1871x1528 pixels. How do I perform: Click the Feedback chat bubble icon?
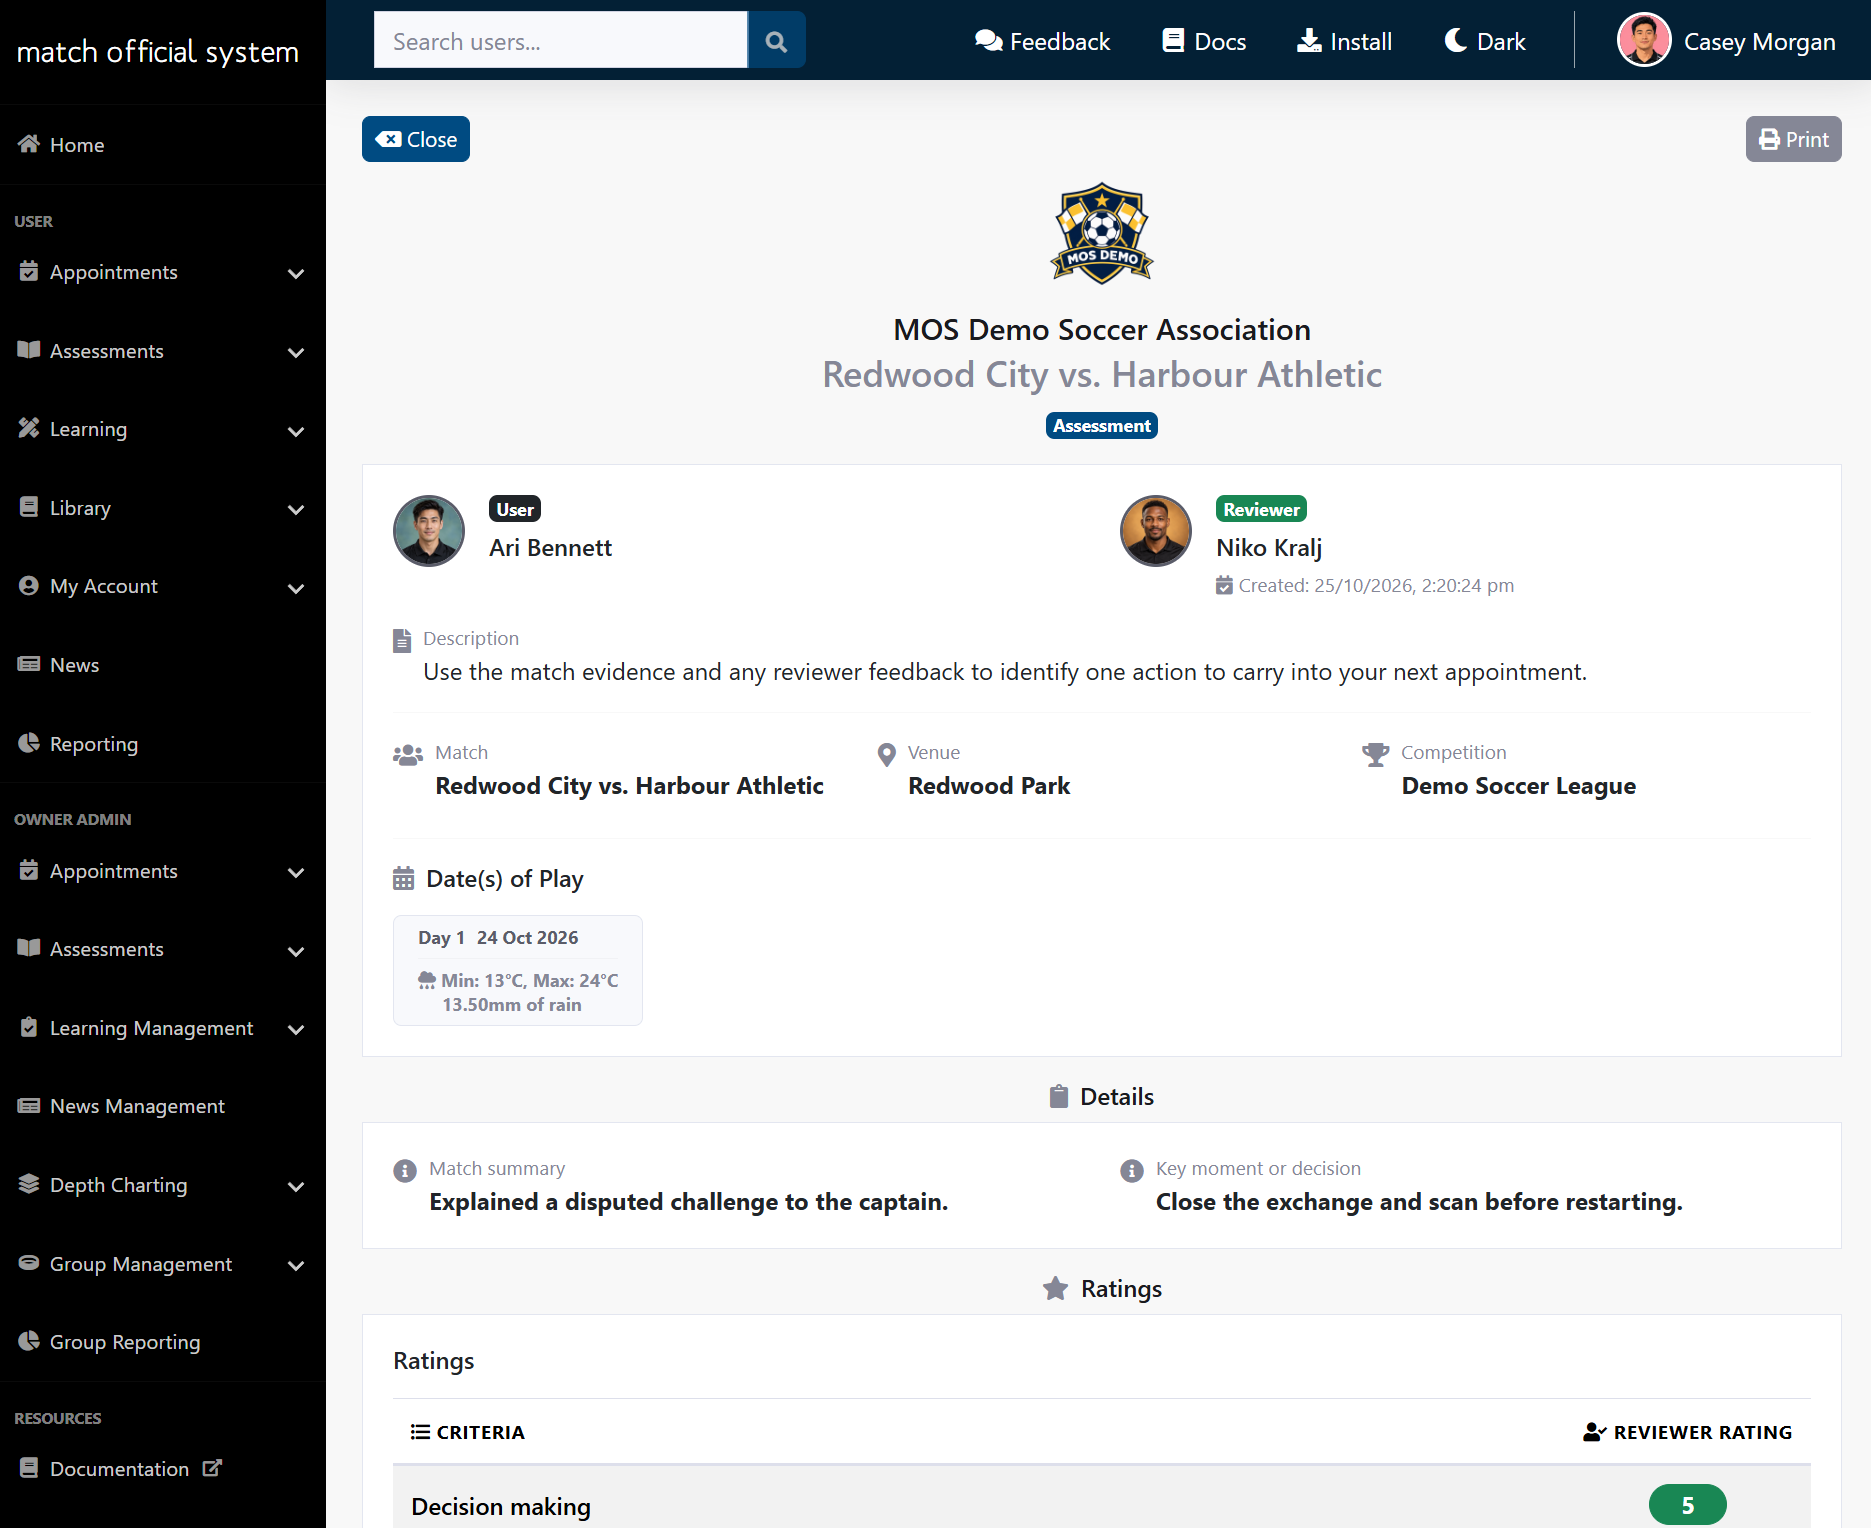click(x=988, y=41)
